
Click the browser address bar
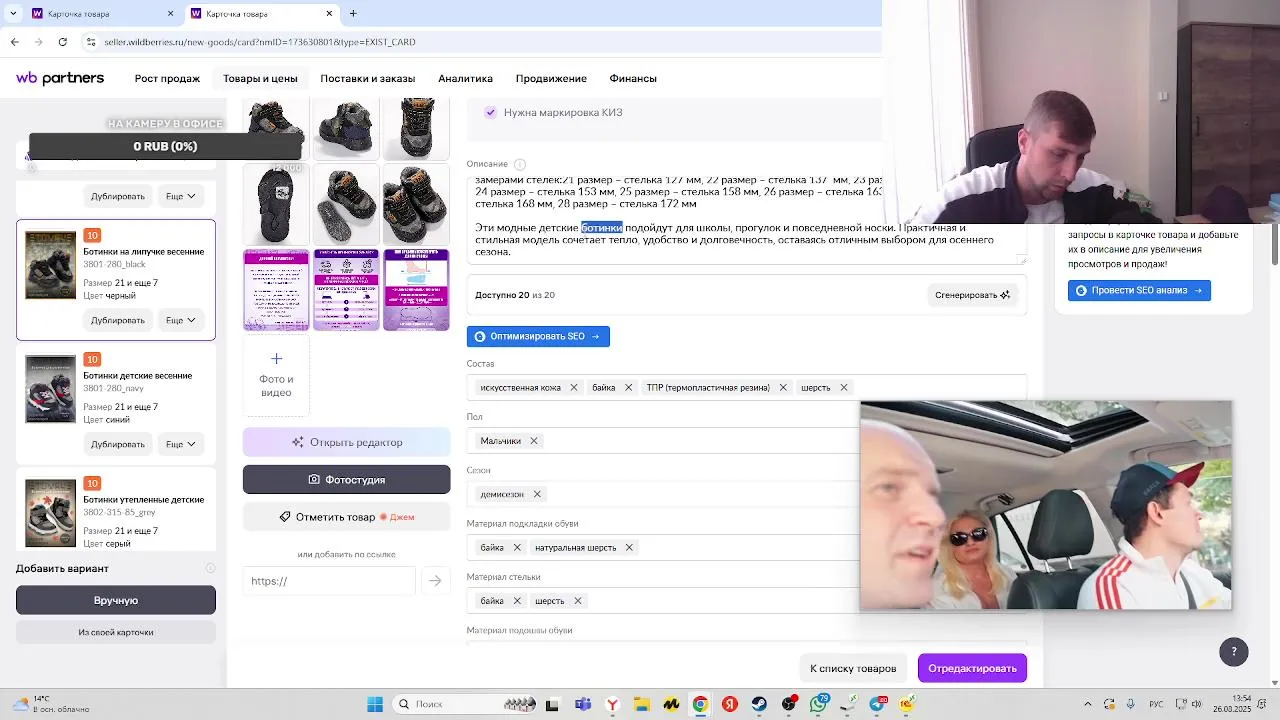point(480,42)
